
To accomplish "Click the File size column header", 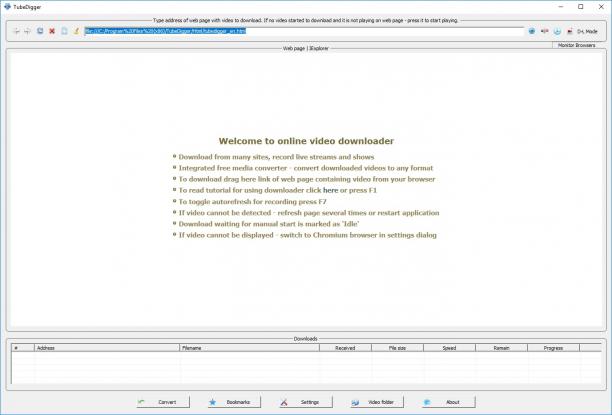I will [x=397, y=348].
